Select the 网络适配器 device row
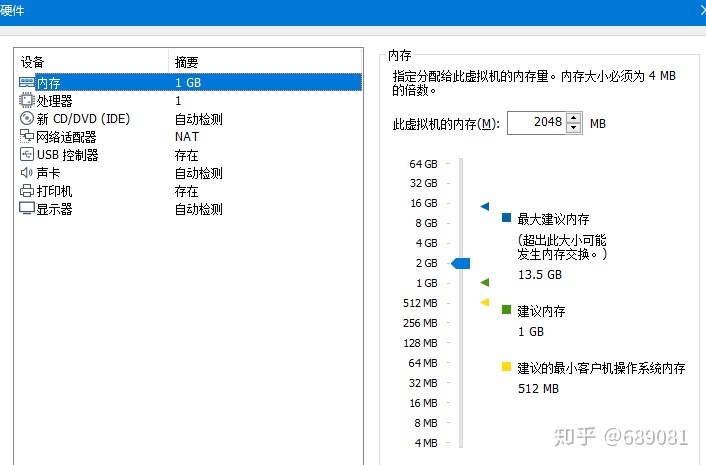 190,136
